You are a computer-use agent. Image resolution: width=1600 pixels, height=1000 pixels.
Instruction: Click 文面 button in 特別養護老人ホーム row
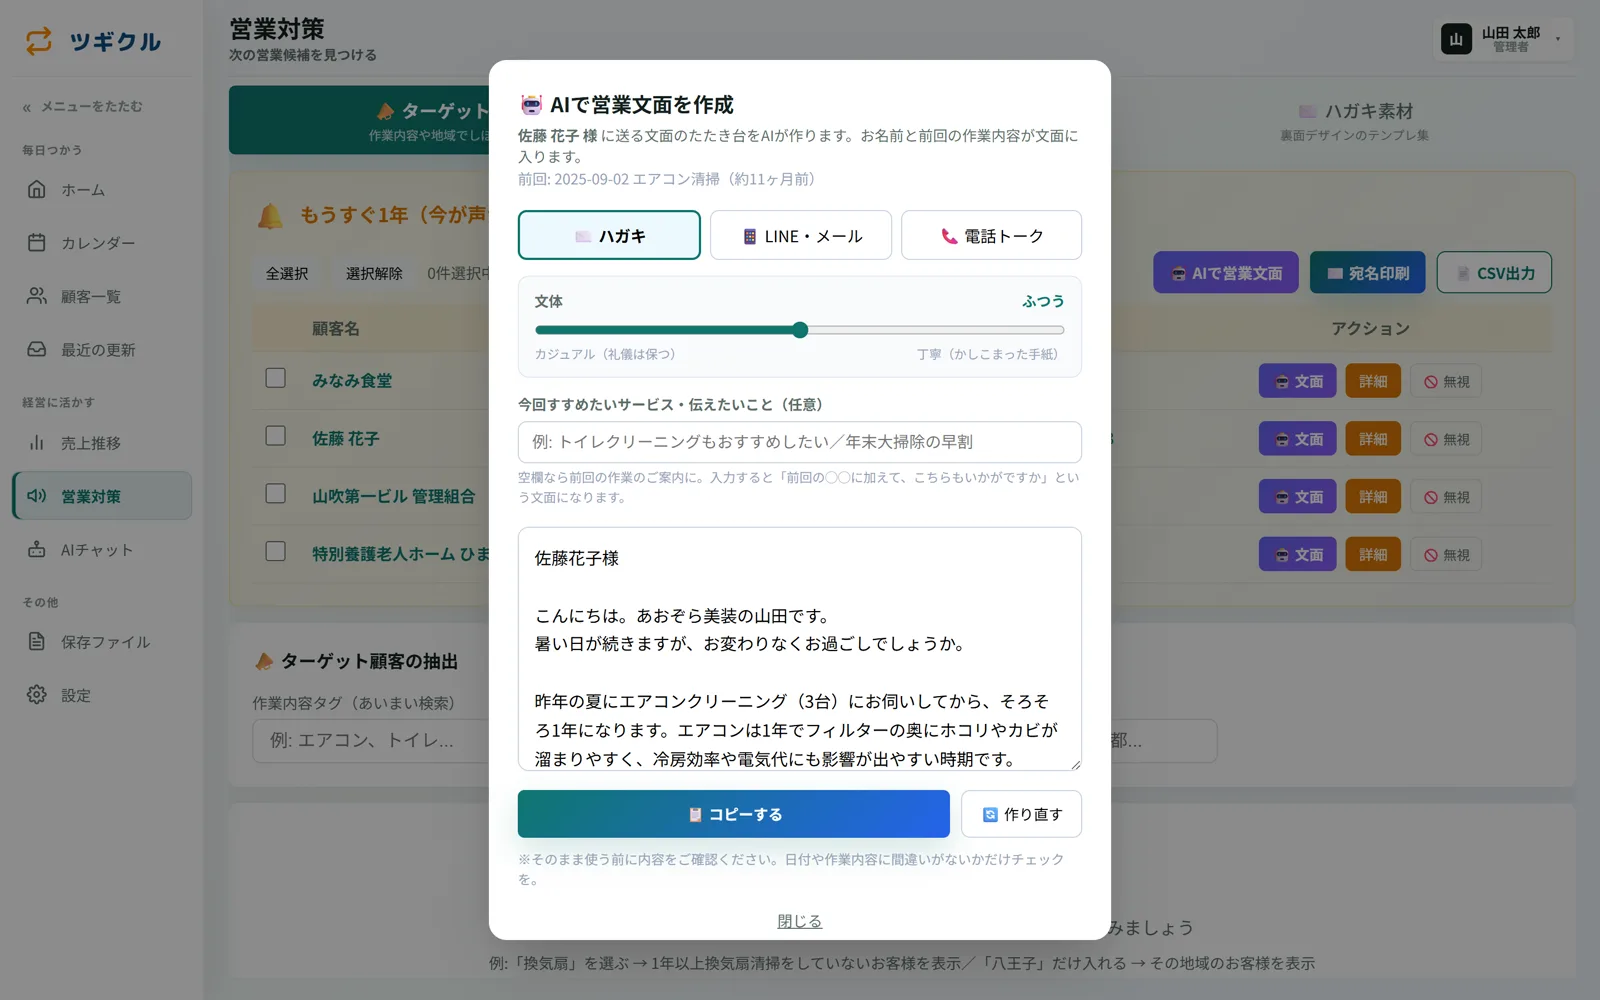[1298, 555]
